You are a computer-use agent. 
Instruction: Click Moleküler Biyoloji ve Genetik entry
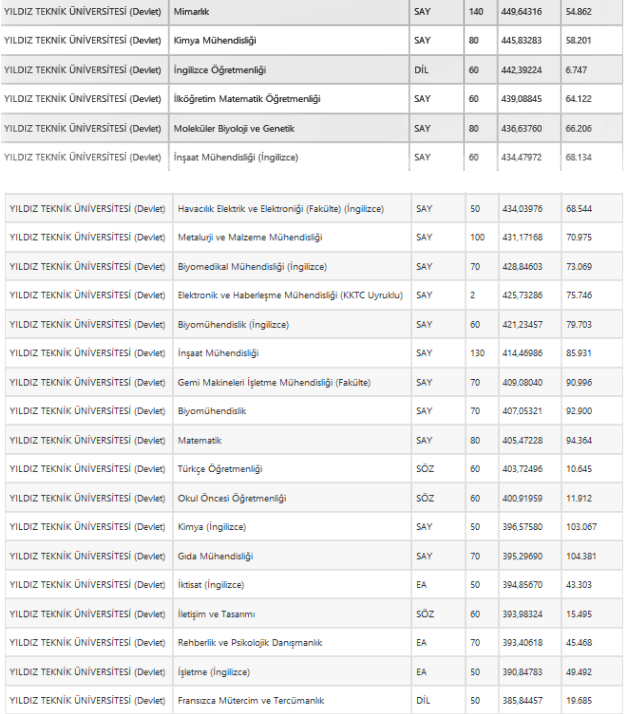tap(235, 128)
